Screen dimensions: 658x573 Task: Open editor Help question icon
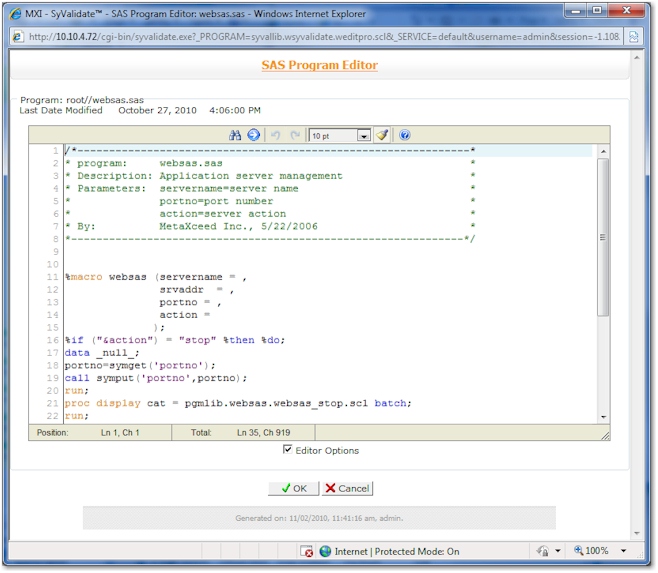405,135
